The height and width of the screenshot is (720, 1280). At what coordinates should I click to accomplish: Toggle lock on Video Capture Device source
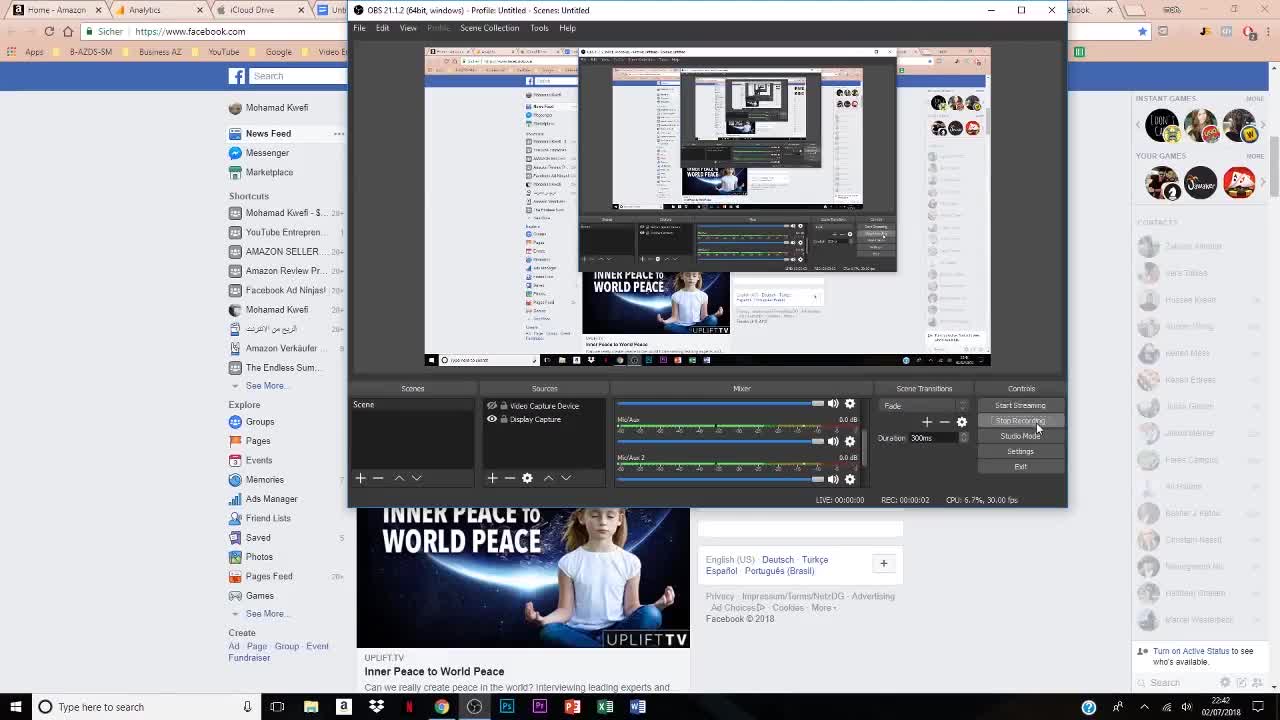[x=503, y=406]
